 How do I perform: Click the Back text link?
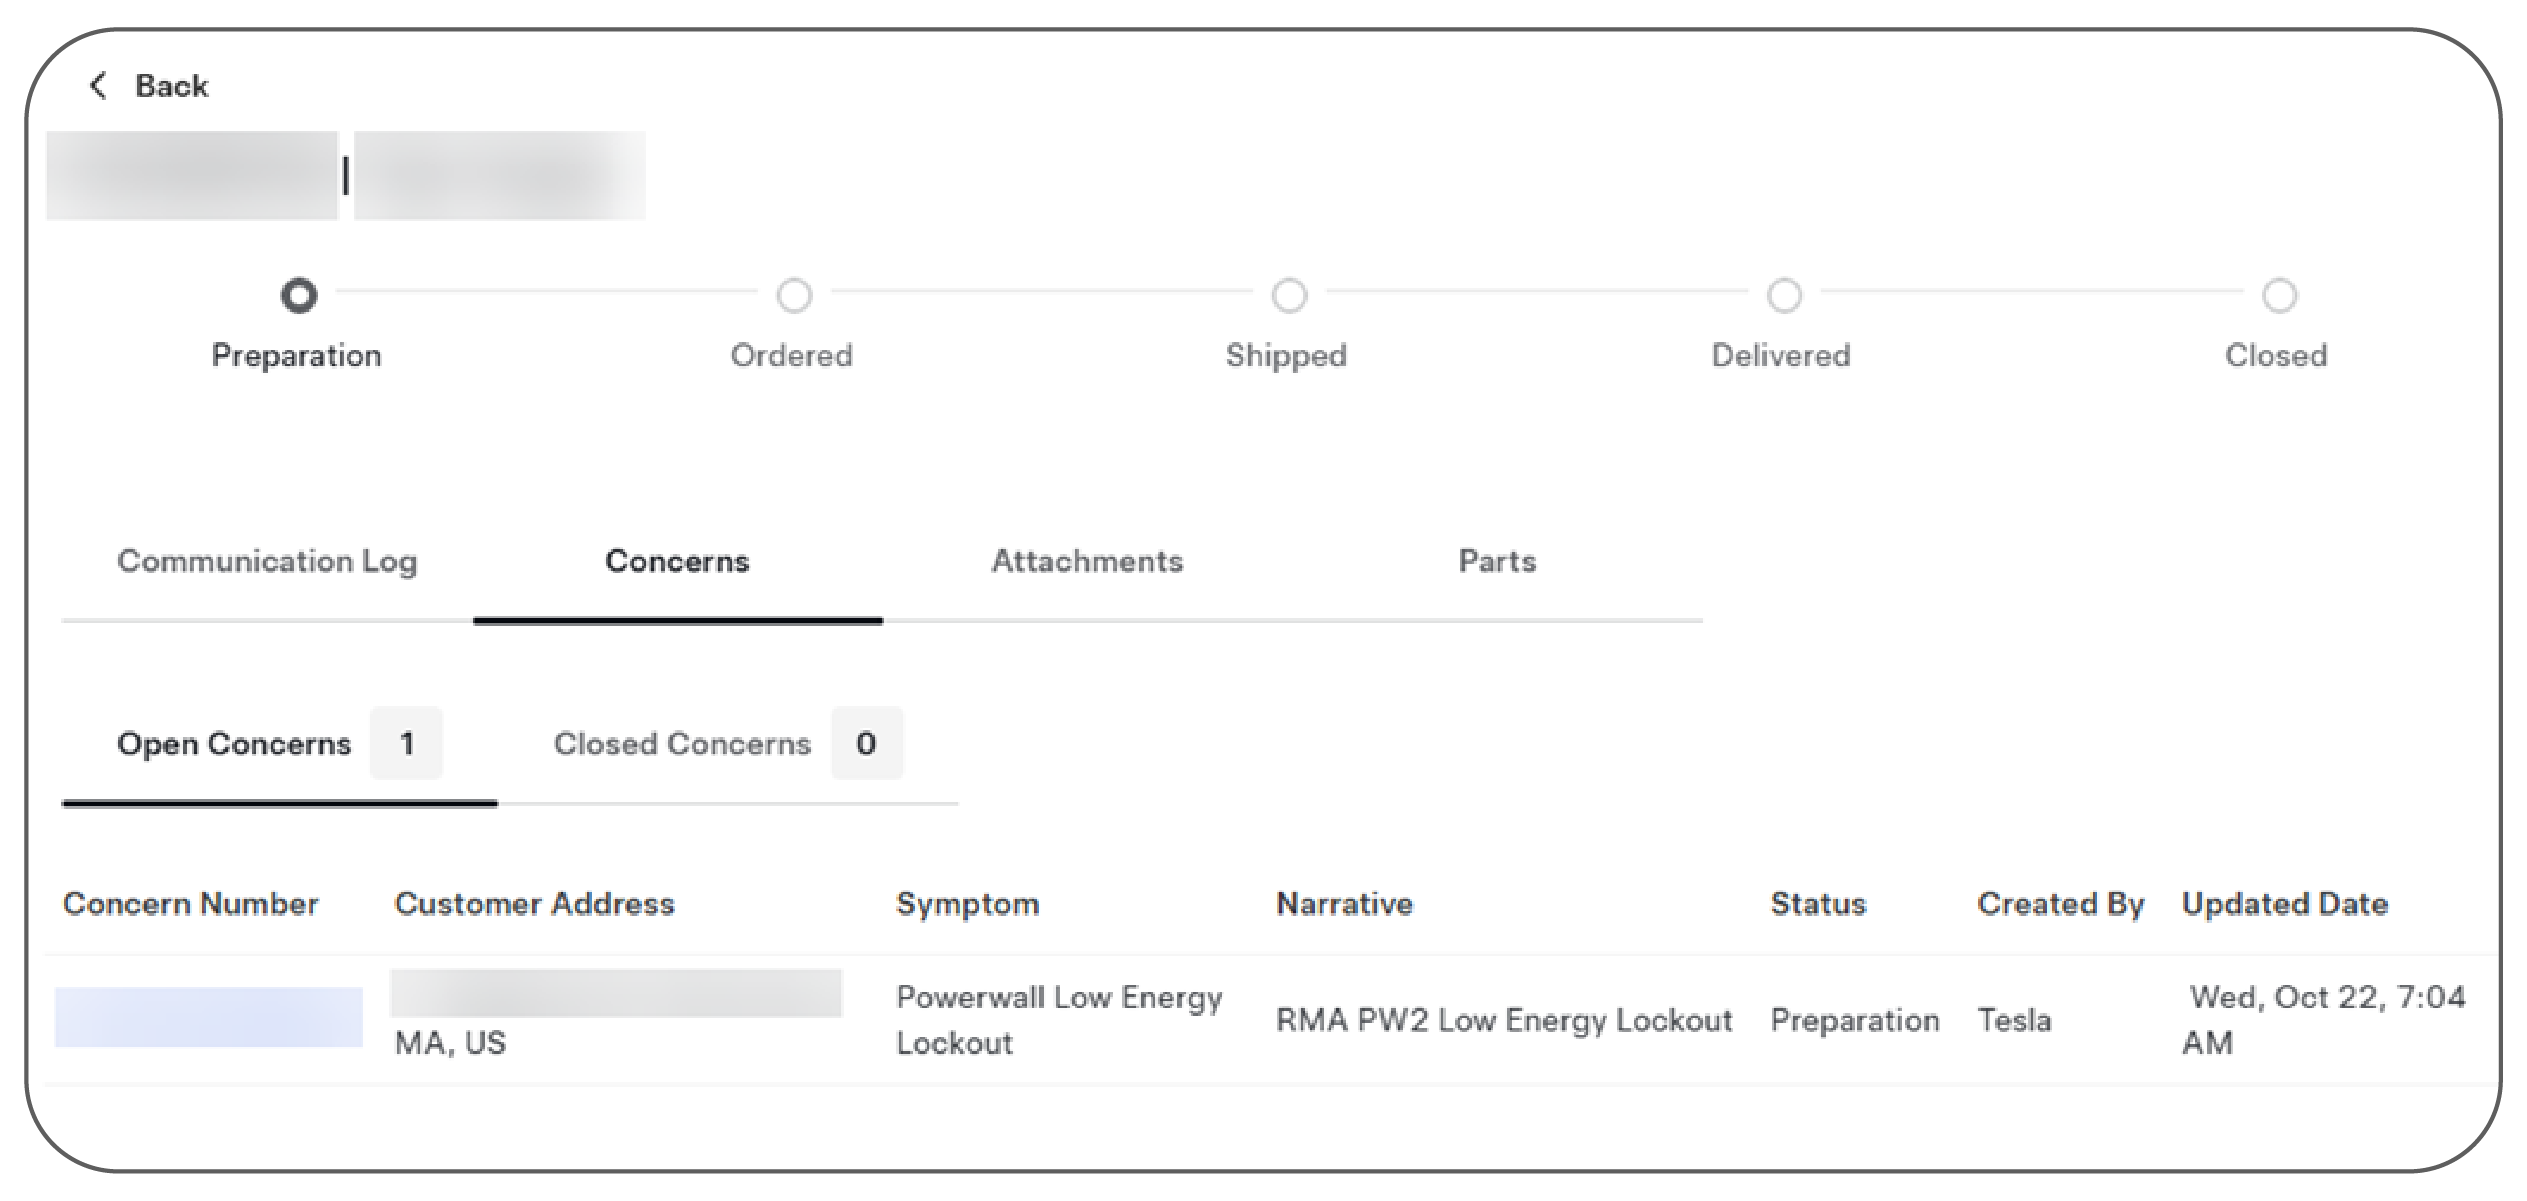point(172,86)
